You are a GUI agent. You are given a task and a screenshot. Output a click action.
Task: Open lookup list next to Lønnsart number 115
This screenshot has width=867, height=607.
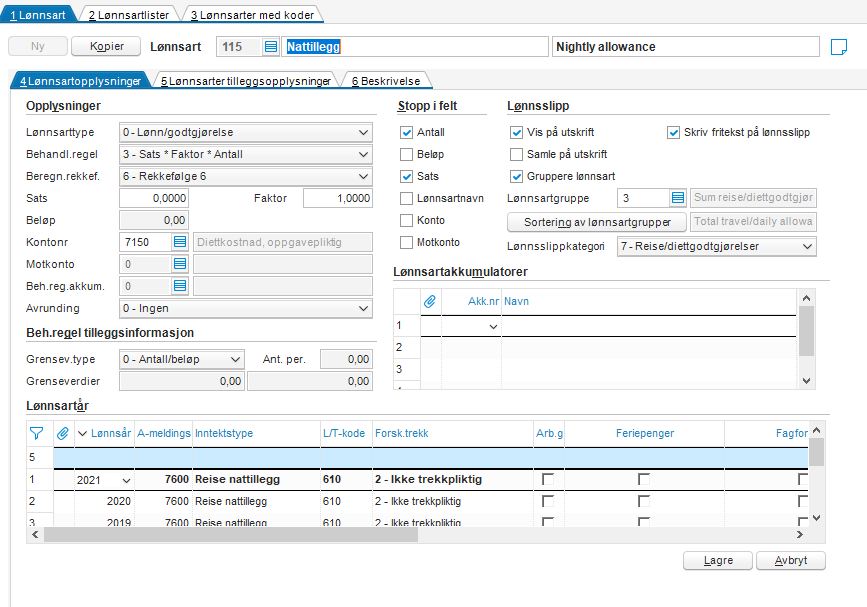pos(271,47)
